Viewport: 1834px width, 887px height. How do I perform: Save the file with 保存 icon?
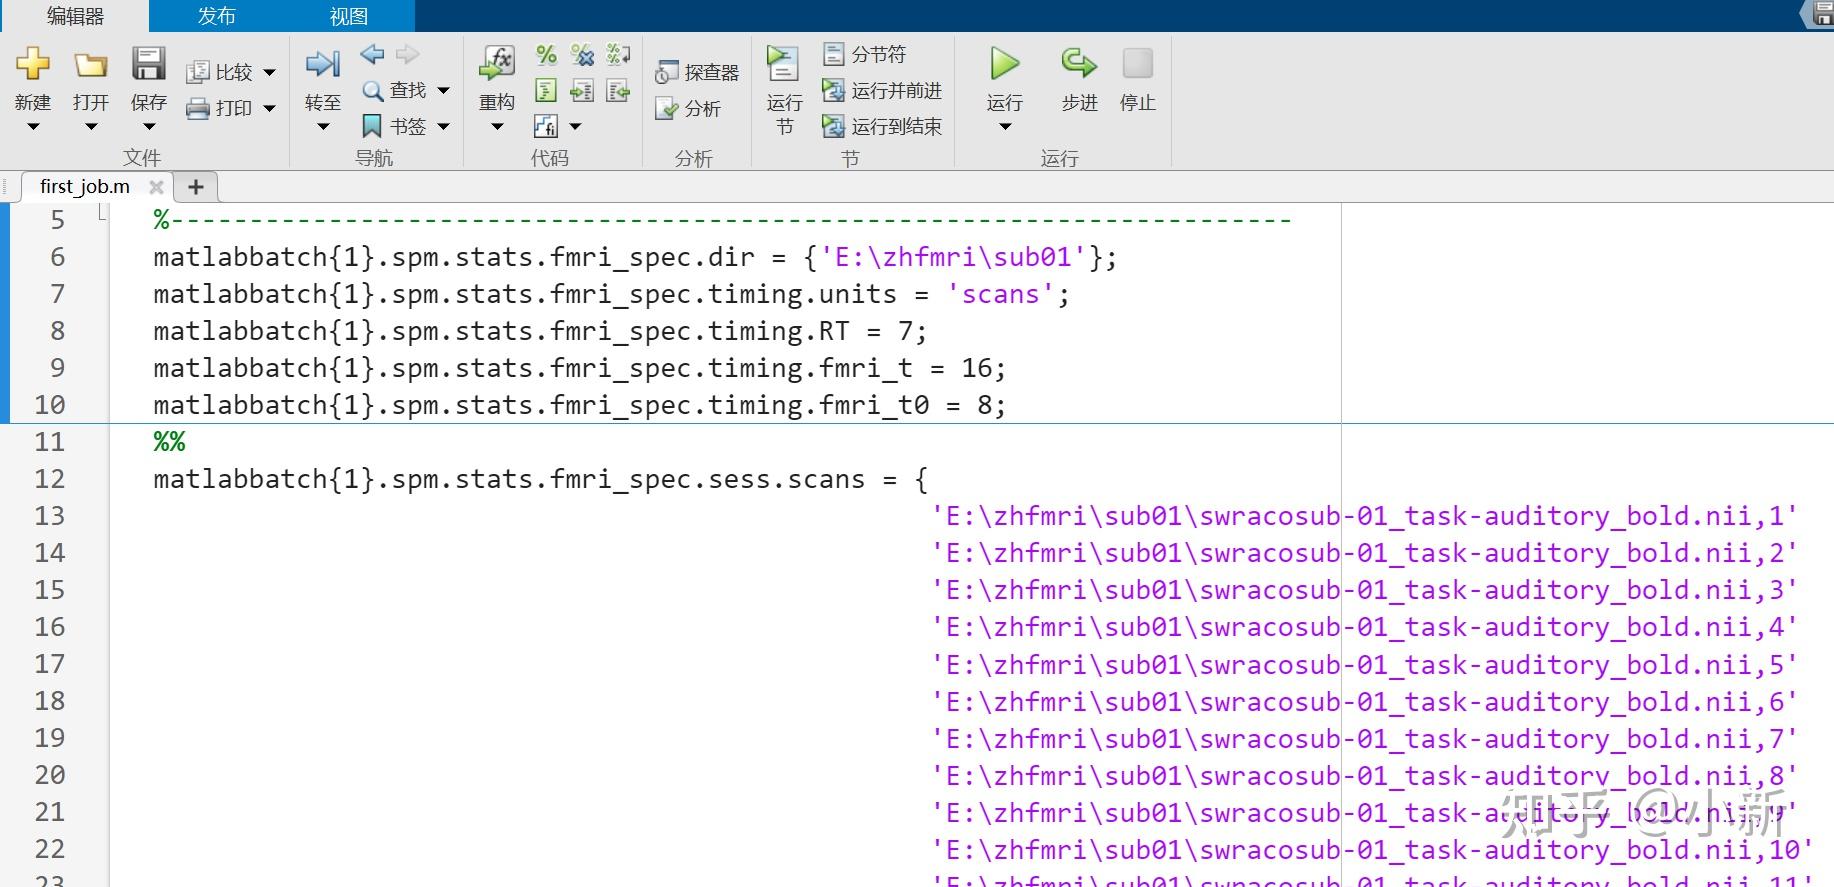point(149,64)
